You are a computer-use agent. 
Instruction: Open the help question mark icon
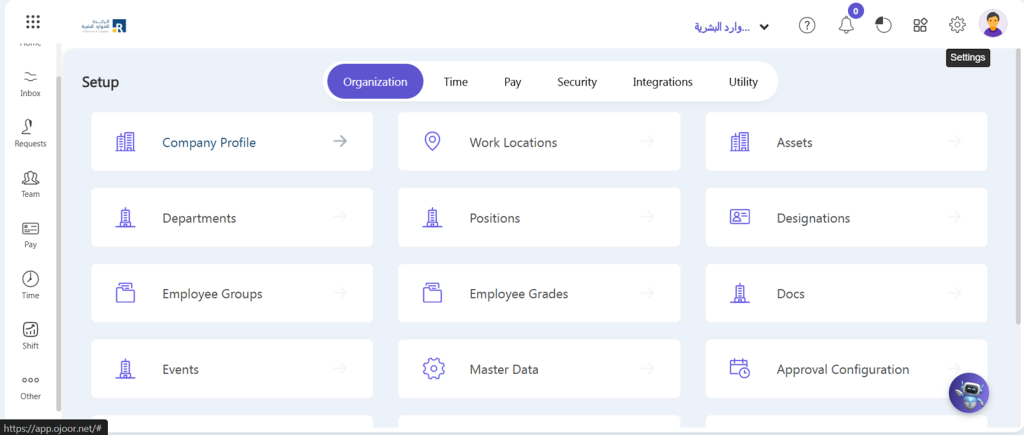coord(807,26)
